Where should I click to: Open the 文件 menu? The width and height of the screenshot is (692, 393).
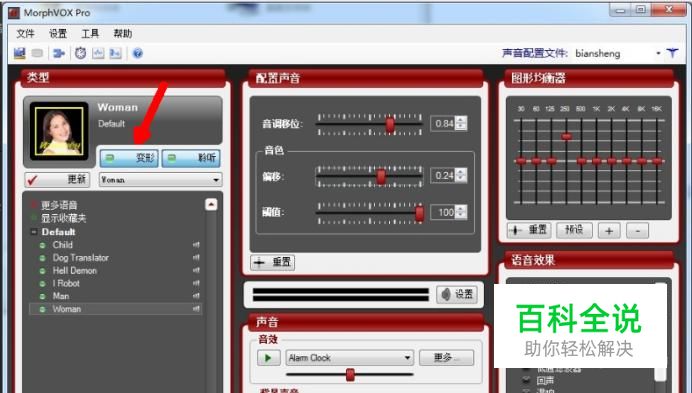pyautogui.click(x=25, y=34)
